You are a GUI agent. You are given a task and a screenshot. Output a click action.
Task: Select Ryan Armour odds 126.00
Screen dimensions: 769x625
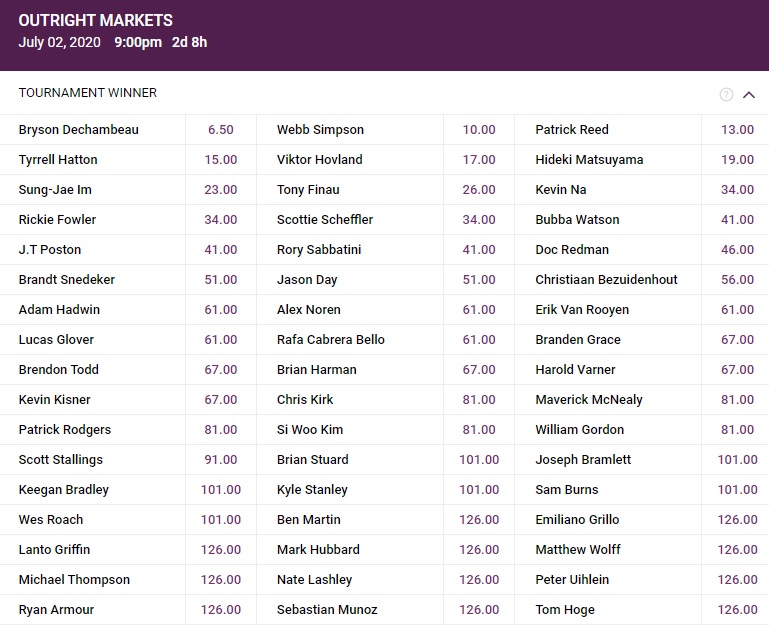tap(221, 609)
